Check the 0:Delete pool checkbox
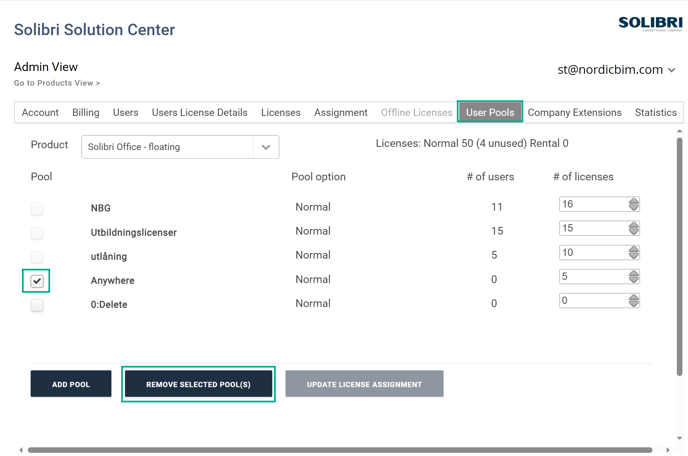Viewport: 688px width, 456px height. (x=37, y=305)
